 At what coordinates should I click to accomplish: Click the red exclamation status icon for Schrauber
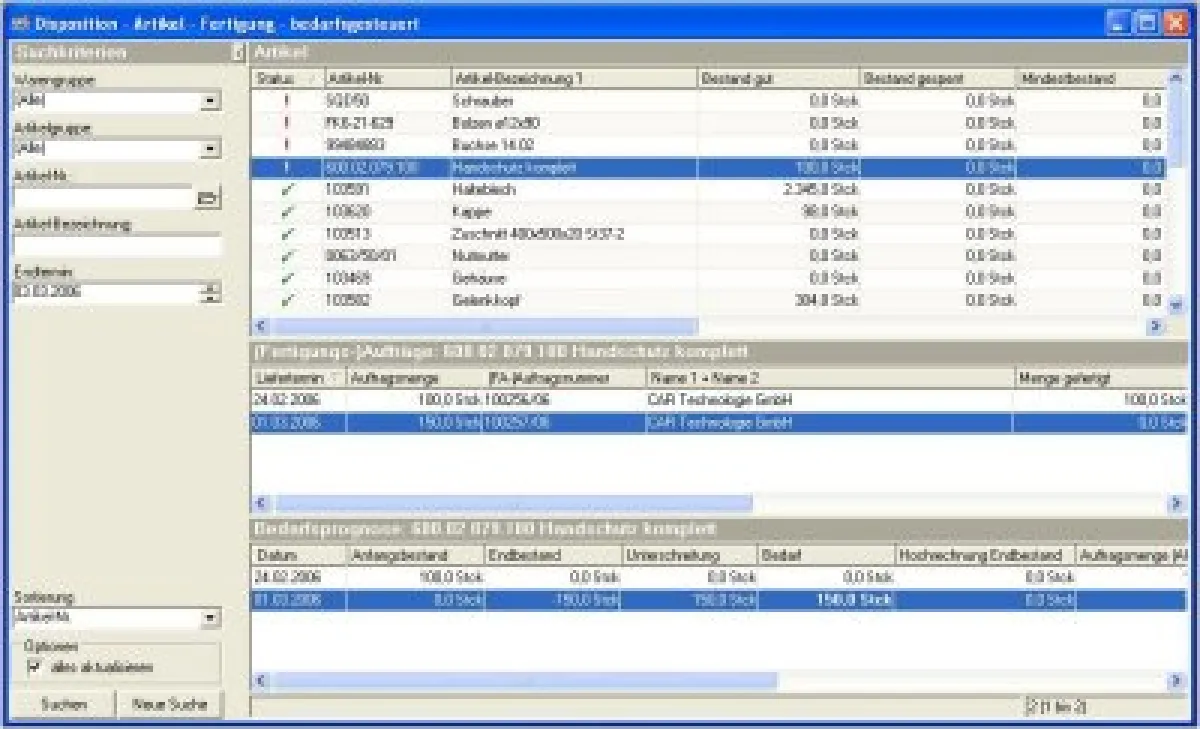(287, 99)
